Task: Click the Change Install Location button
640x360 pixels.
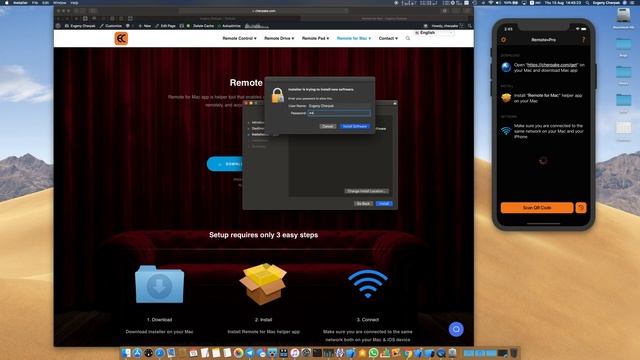Action: pyautogui.click(x=366, y=191)
